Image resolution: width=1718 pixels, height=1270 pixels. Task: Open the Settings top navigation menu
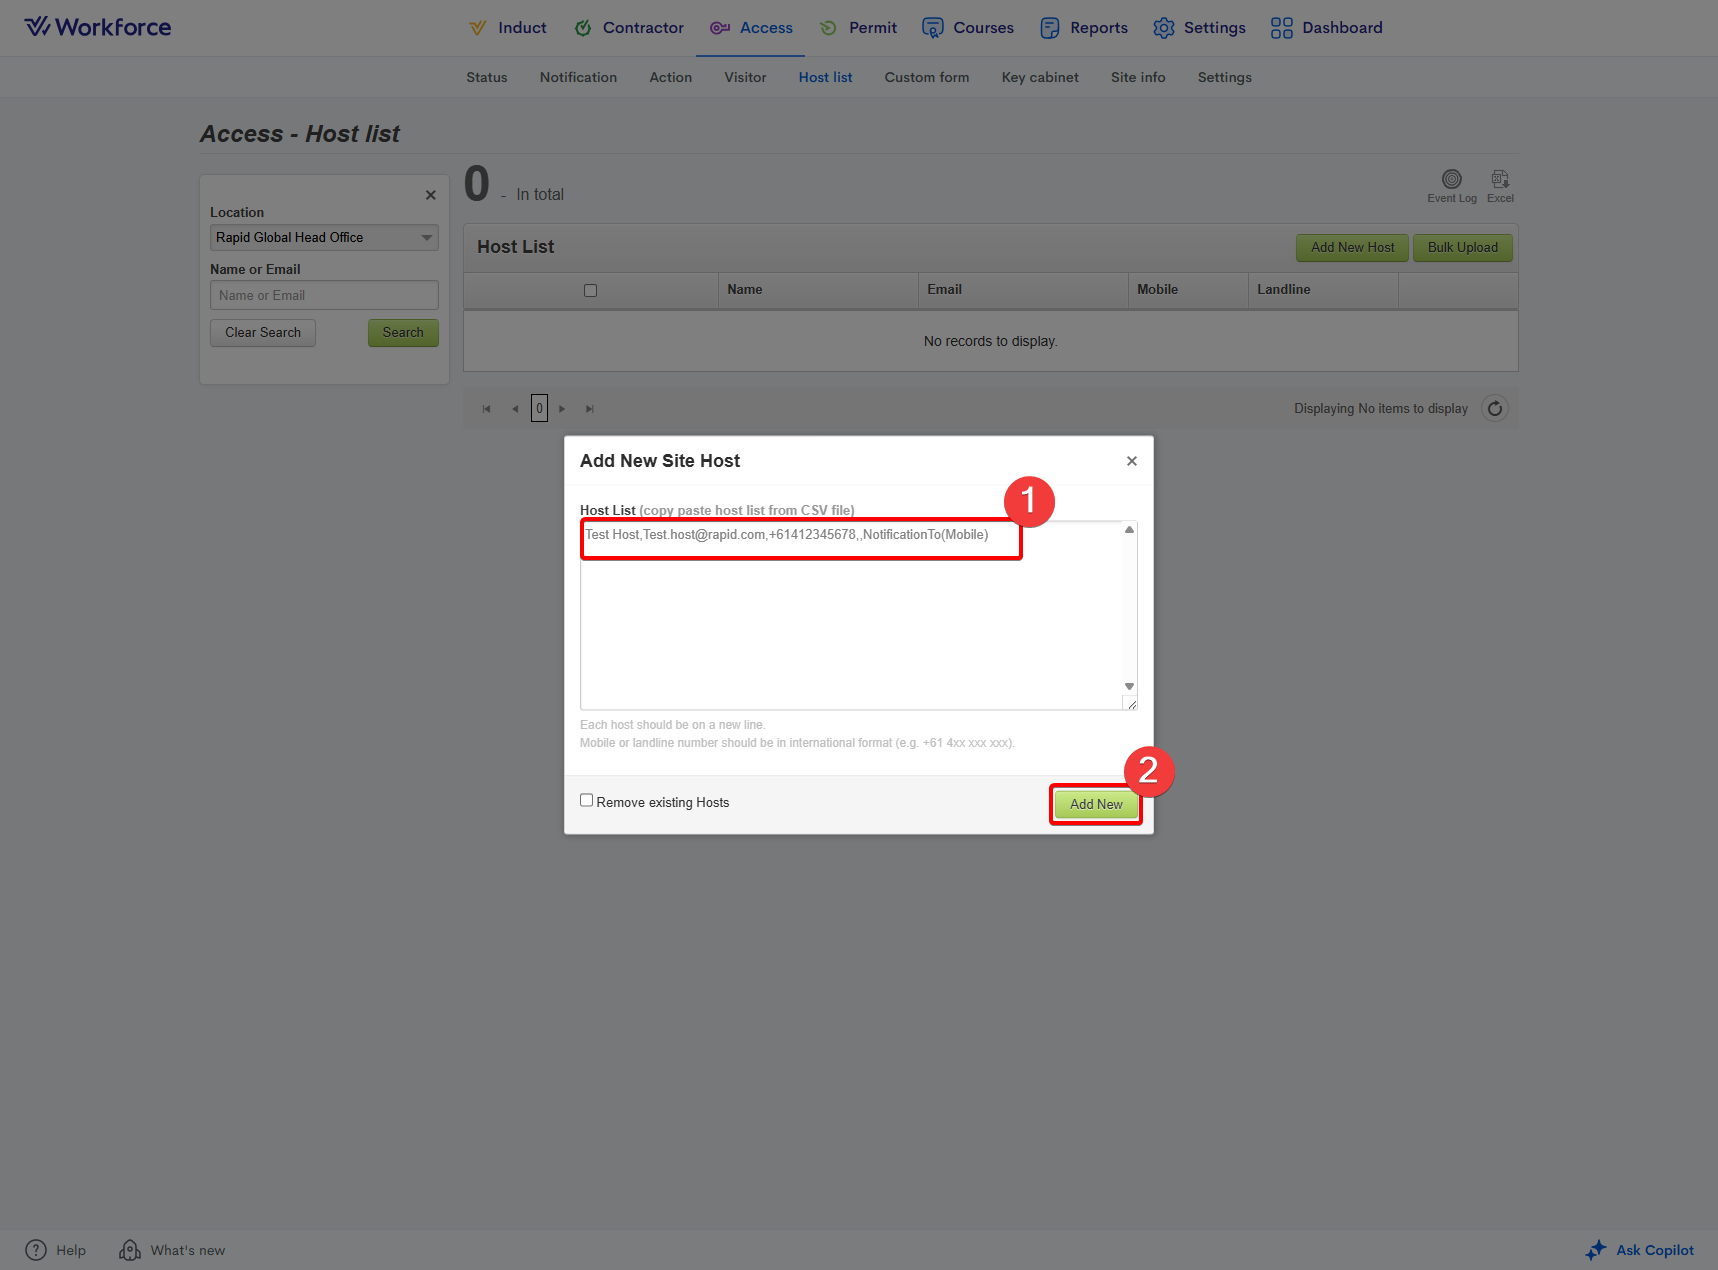pos(1199,28)
